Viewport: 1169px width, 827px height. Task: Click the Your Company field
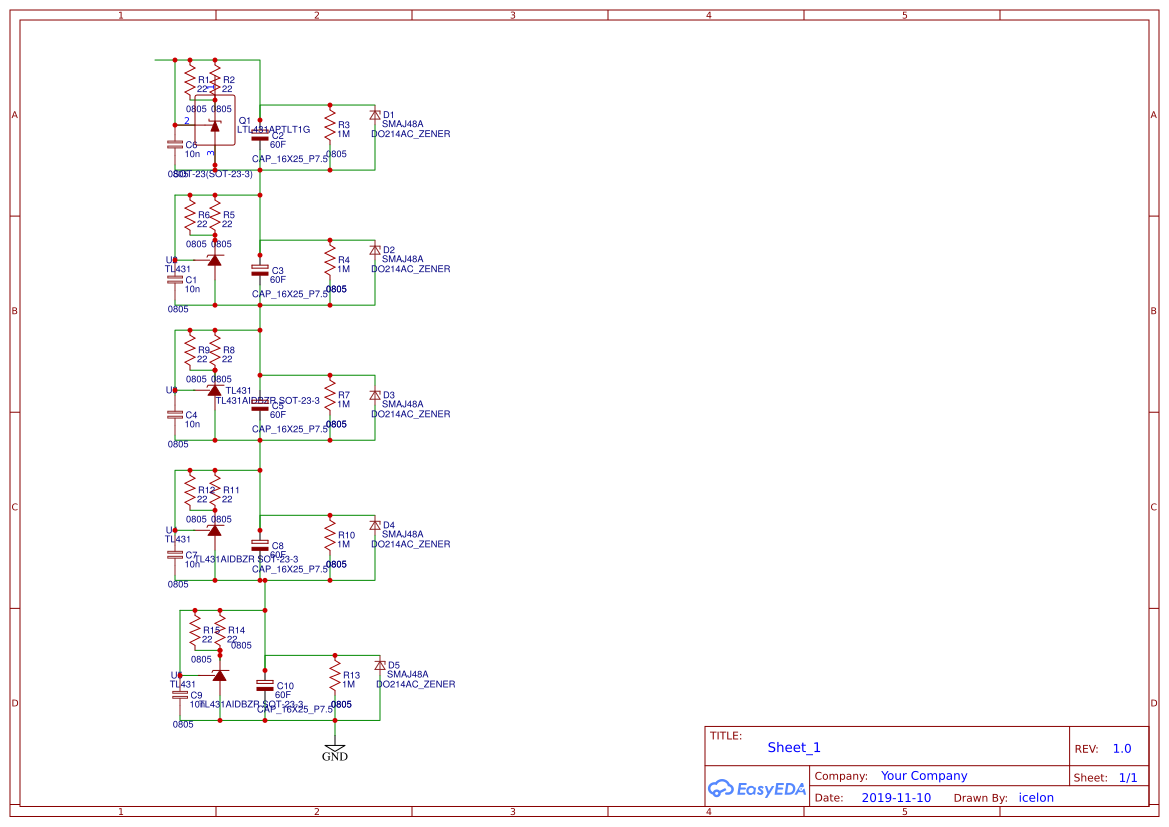[924, 776]
